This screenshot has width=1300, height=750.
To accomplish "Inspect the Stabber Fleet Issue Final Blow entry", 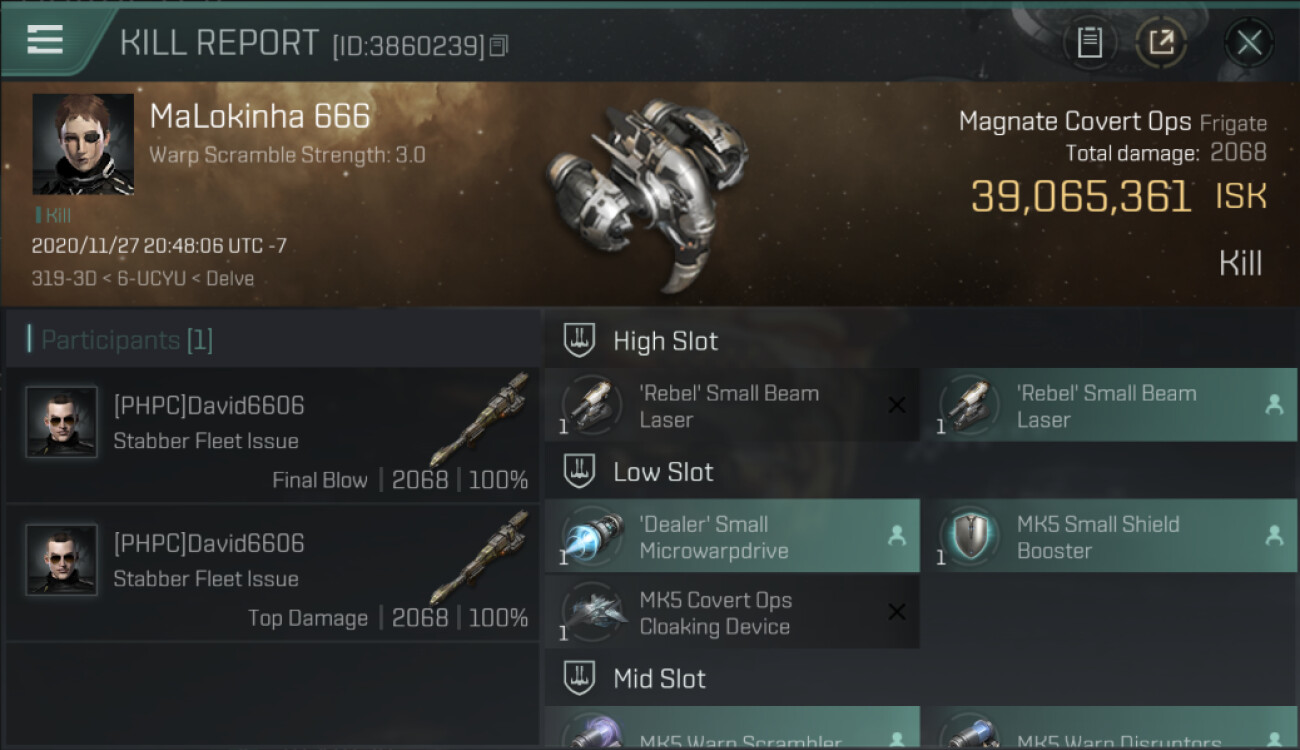I will [x=273, y=435].
